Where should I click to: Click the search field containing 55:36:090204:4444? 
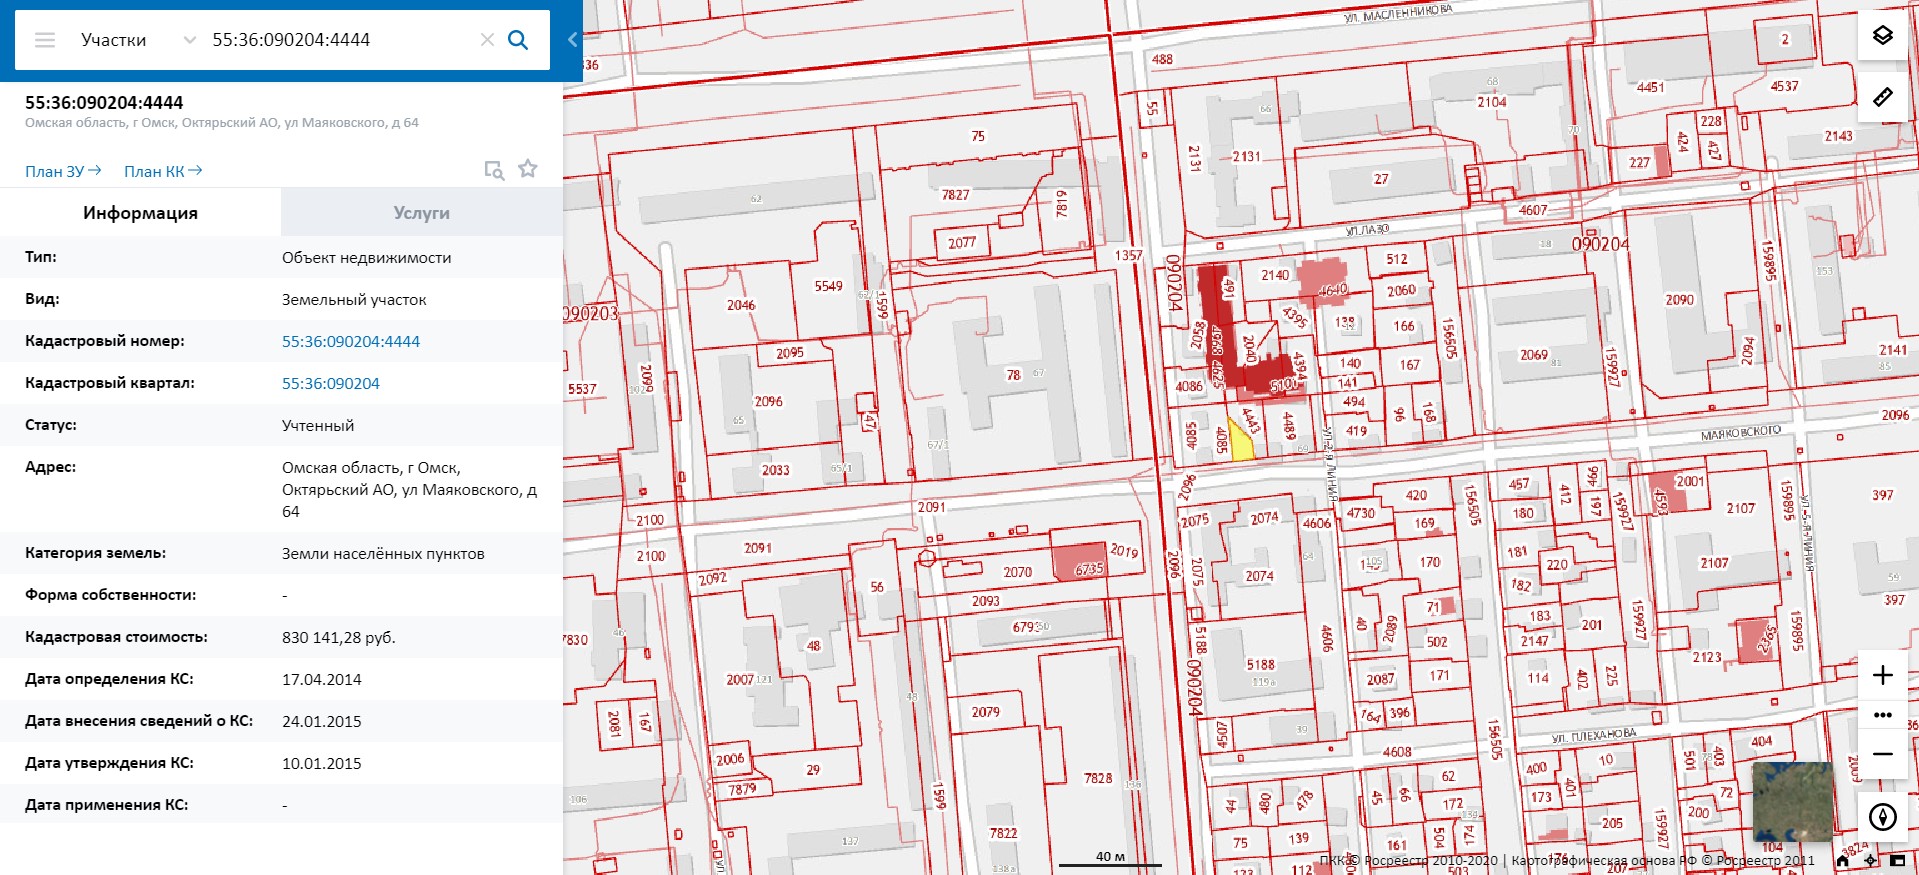340,40
